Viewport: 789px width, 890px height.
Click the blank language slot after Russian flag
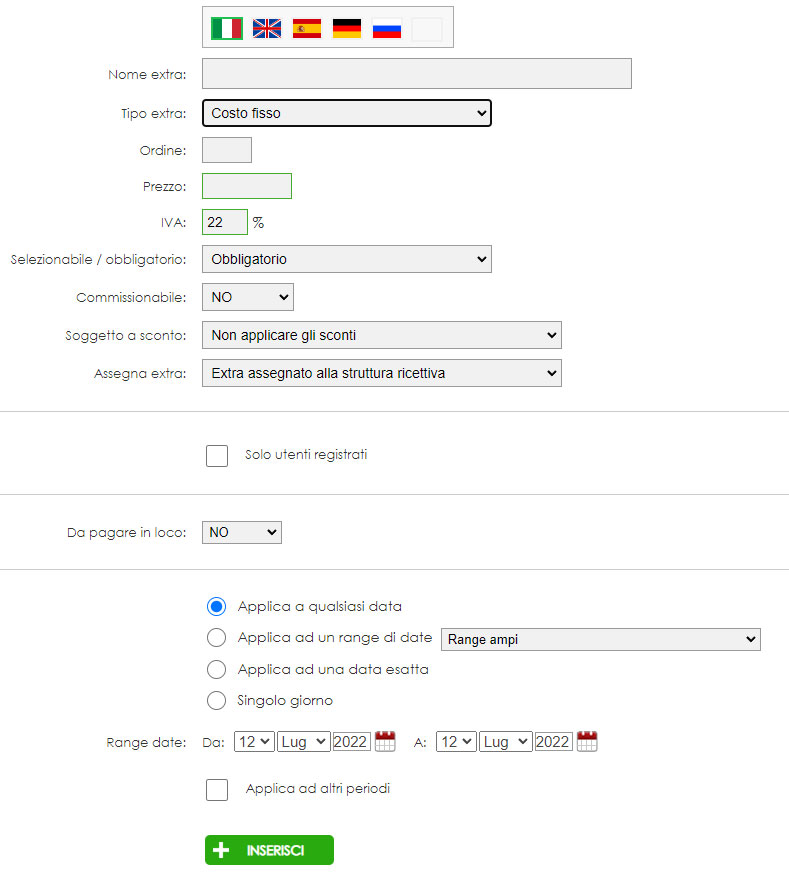point(427,28)
